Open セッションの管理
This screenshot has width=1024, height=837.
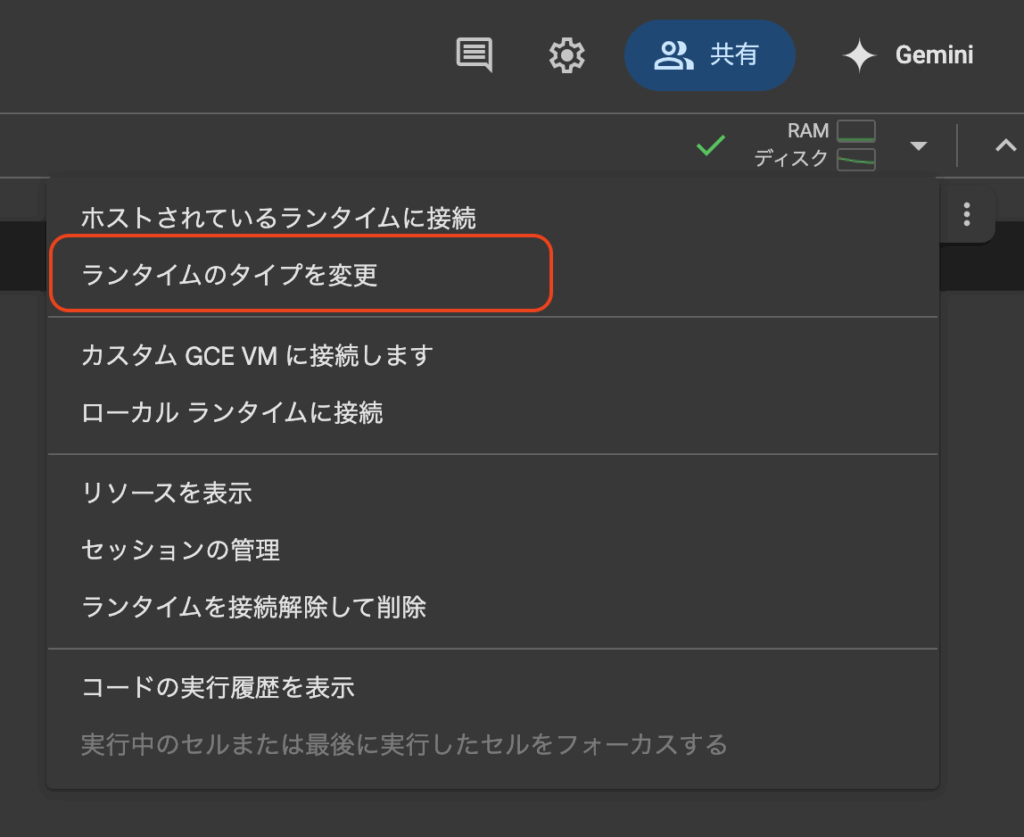(x=180, y=549)
